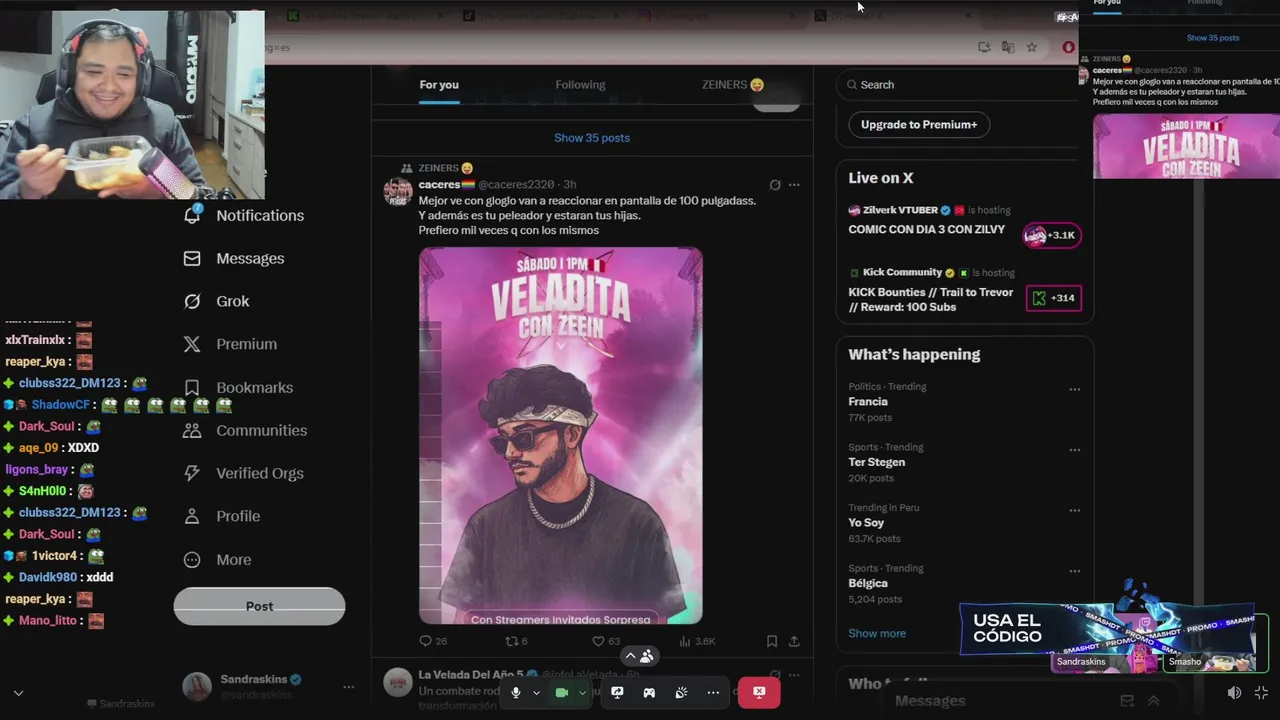Open the Yo Soy trending topic
Image resolution: width=1280 pixels, height=720 pixels.
[866, 523]
